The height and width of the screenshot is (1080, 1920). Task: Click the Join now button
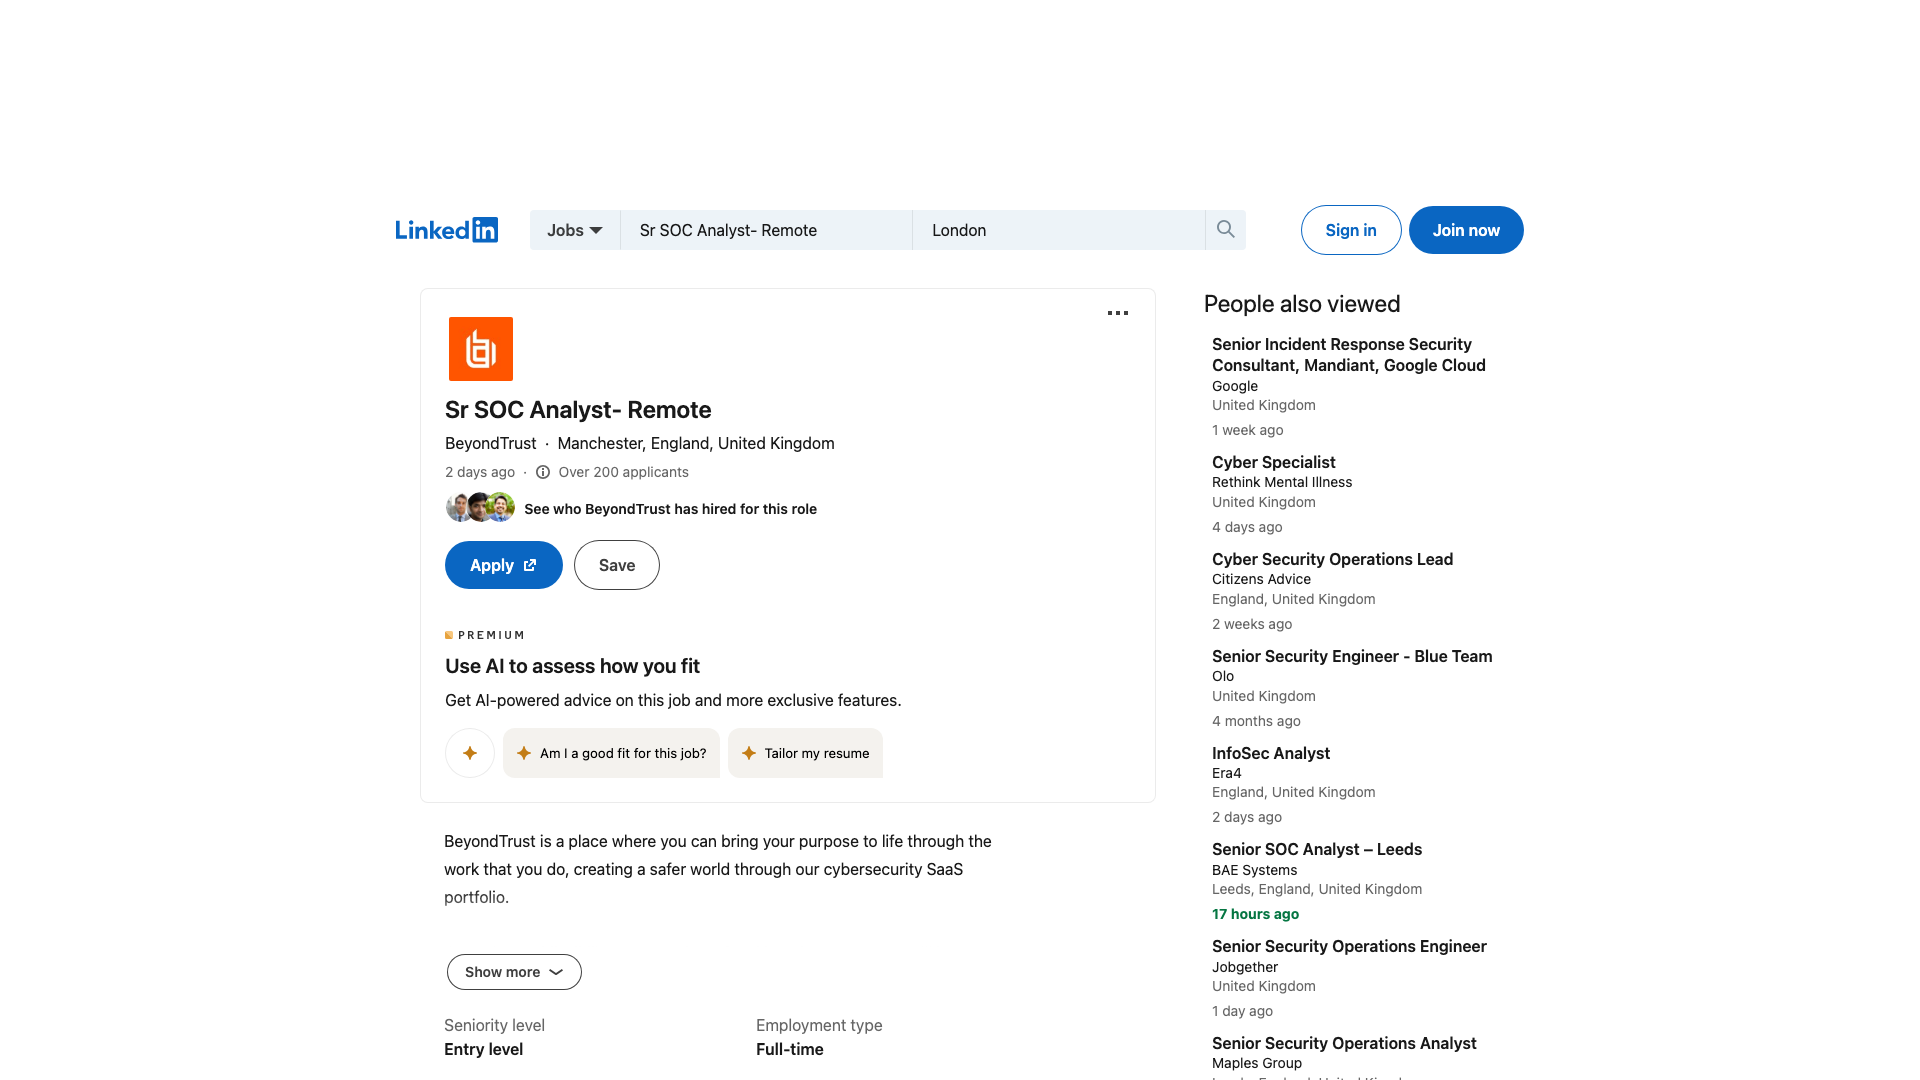tap(1466, 230)
